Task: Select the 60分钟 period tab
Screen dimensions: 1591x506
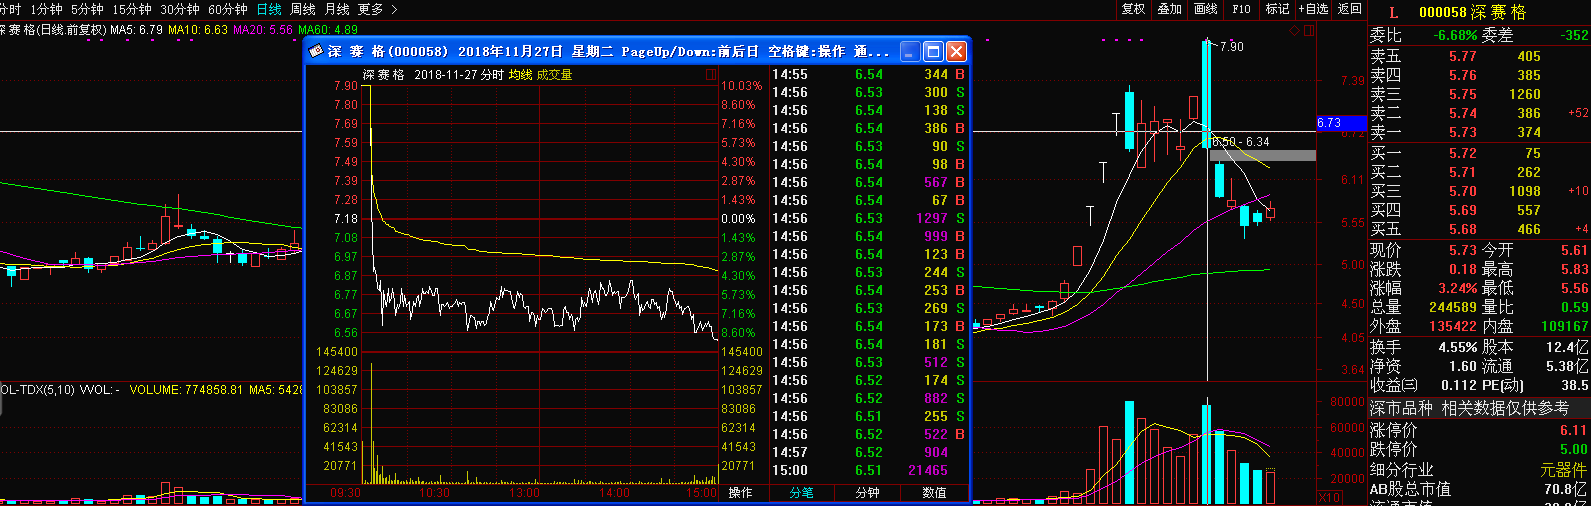Action: [227, 9]
